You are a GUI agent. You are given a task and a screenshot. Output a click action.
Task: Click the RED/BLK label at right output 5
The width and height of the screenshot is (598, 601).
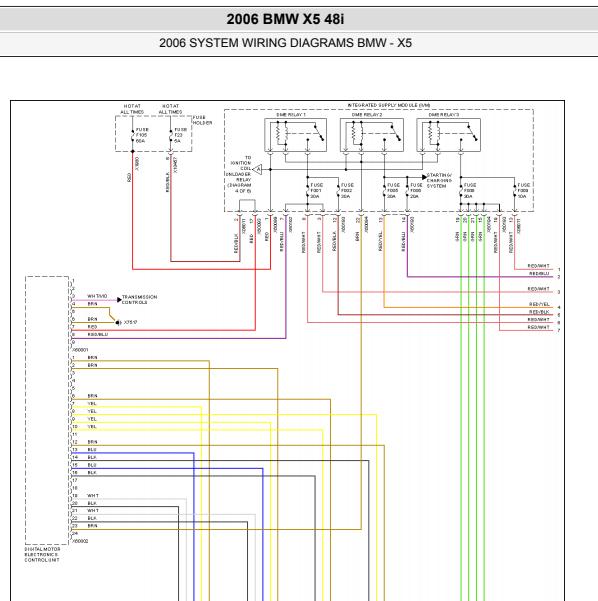pyautogui.click(x=539, y=312)
